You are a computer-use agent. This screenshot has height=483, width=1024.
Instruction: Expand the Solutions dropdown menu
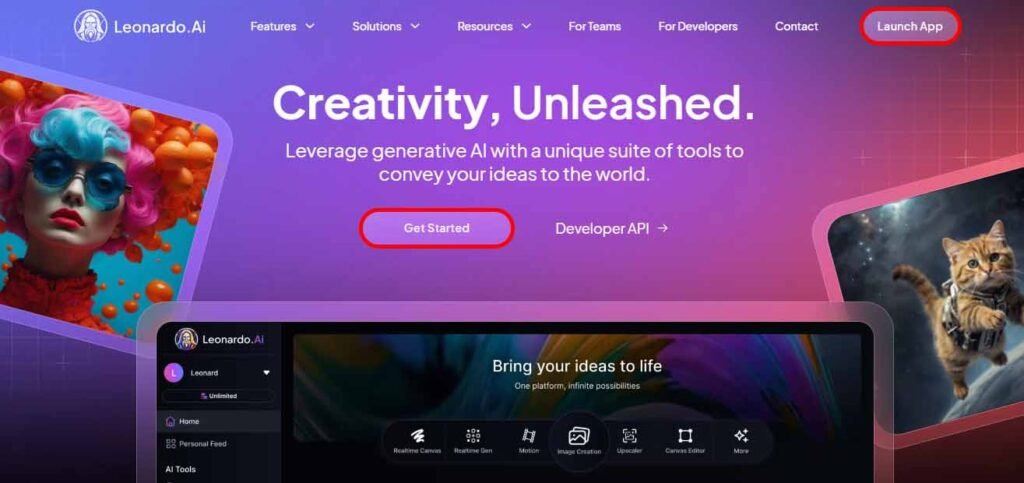click(x=385, y=27)
